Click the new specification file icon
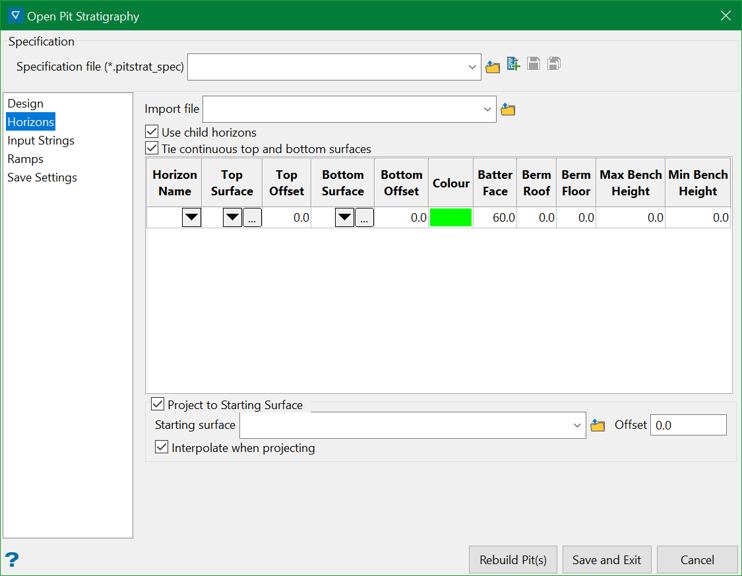Screen dimensions: 742x576 tap(514, 64)
